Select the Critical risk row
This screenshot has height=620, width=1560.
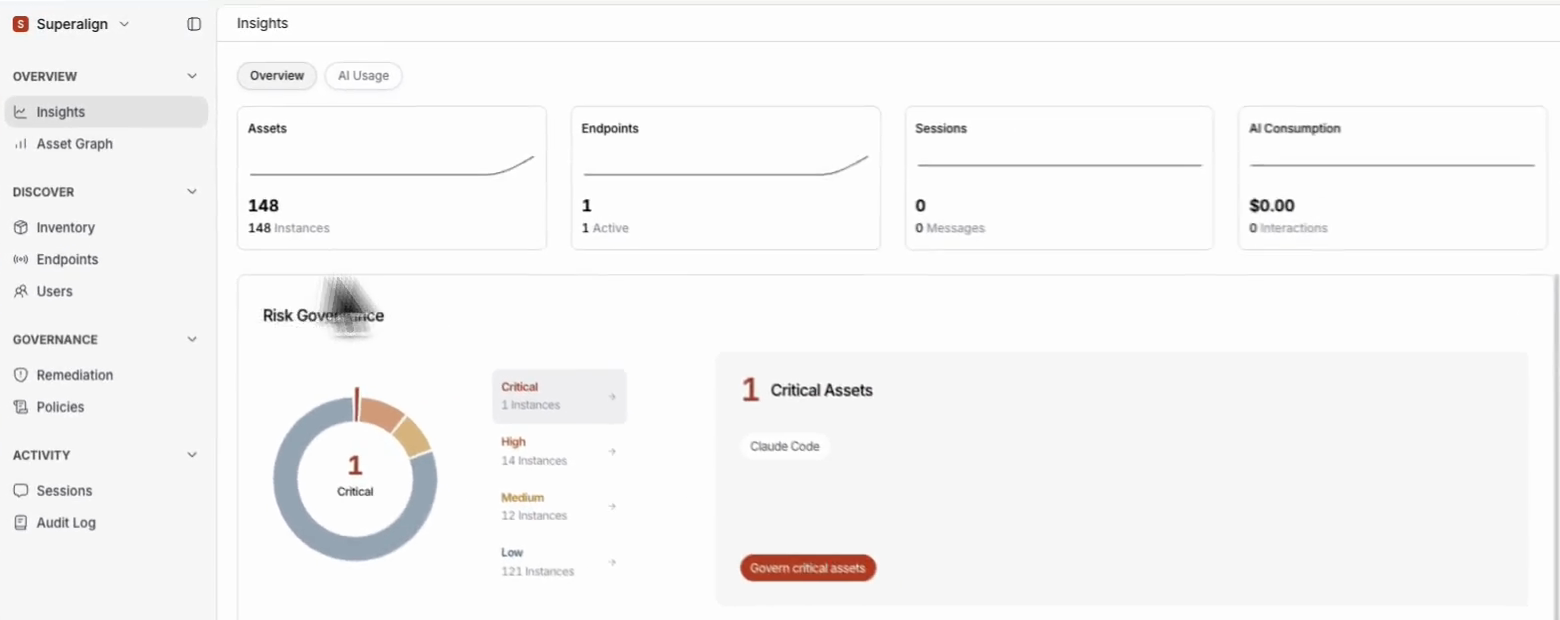click(559, 396)
